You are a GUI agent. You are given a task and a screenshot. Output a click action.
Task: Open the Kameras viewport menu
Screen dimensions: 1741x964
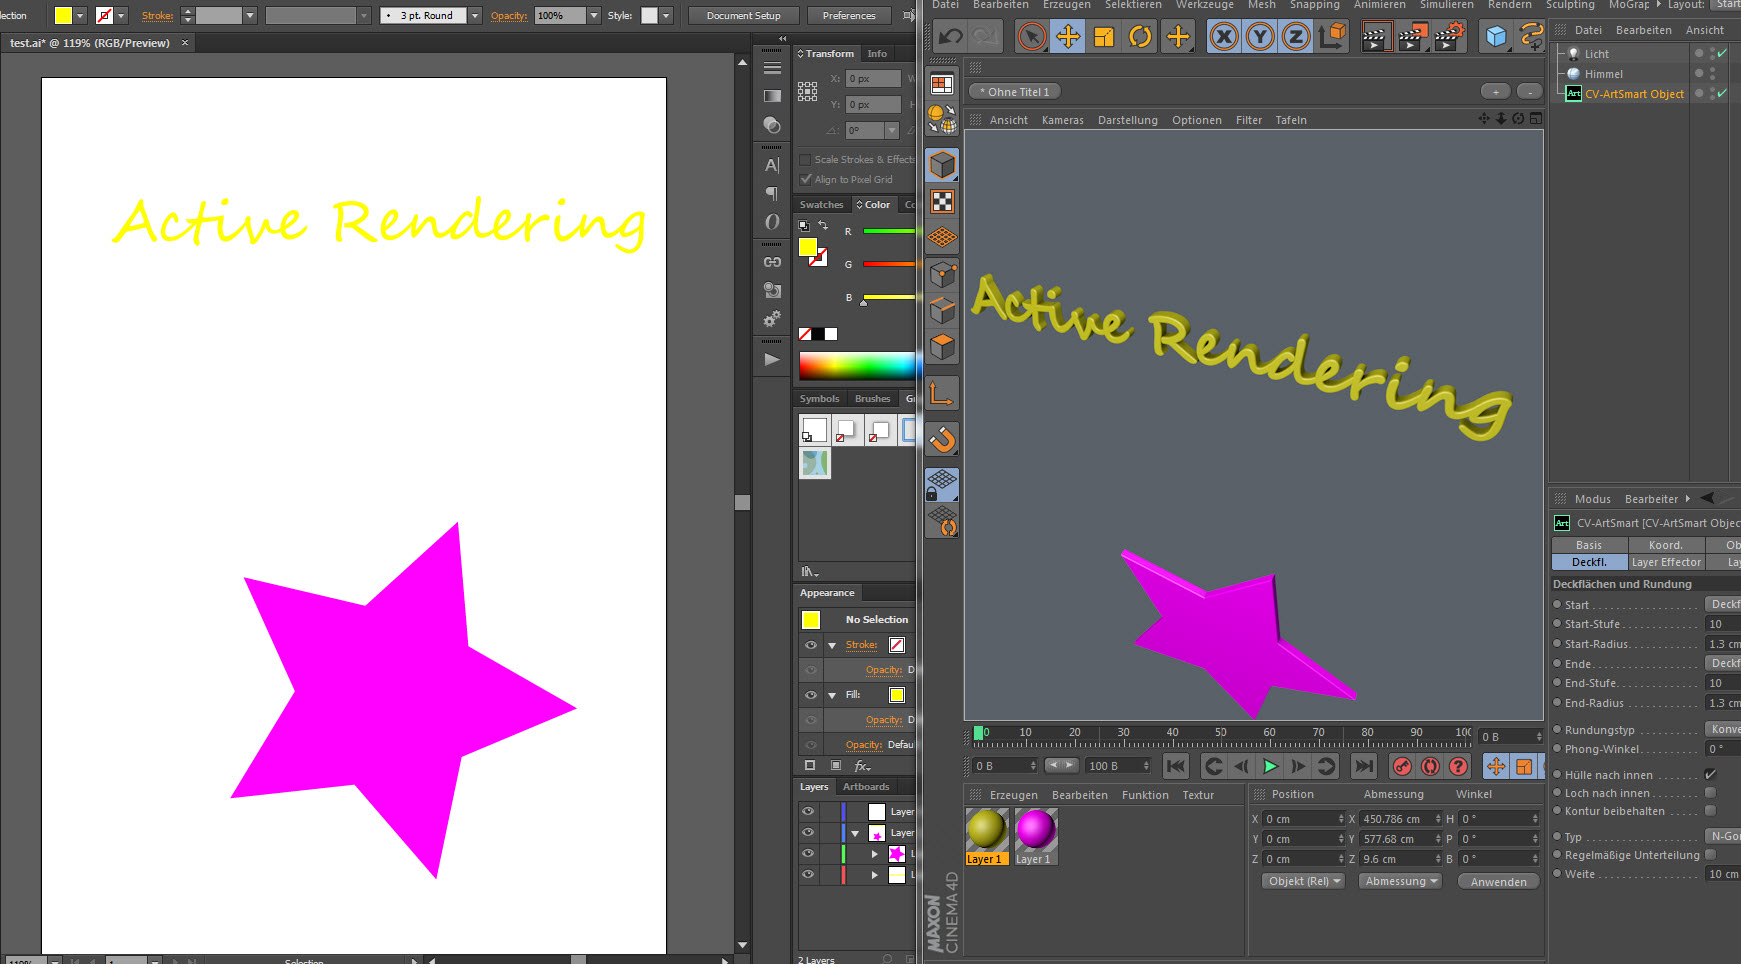1062,120
